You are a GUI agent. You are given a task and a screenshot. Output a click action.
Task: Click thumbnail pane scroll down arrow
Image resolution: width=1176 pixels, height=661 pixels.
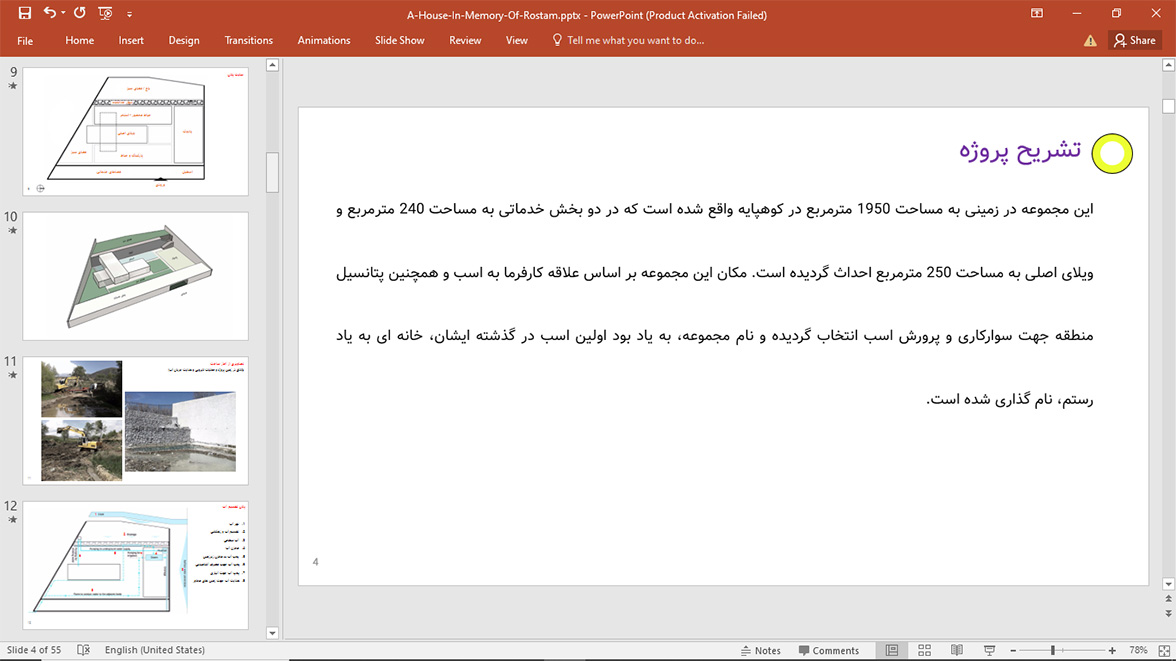point(272,633)
